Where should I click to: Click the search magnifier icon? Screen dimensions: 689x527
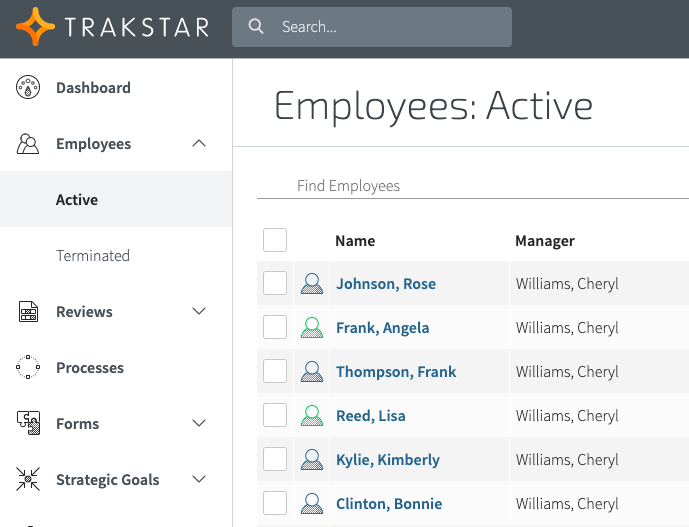pos(256,26)
